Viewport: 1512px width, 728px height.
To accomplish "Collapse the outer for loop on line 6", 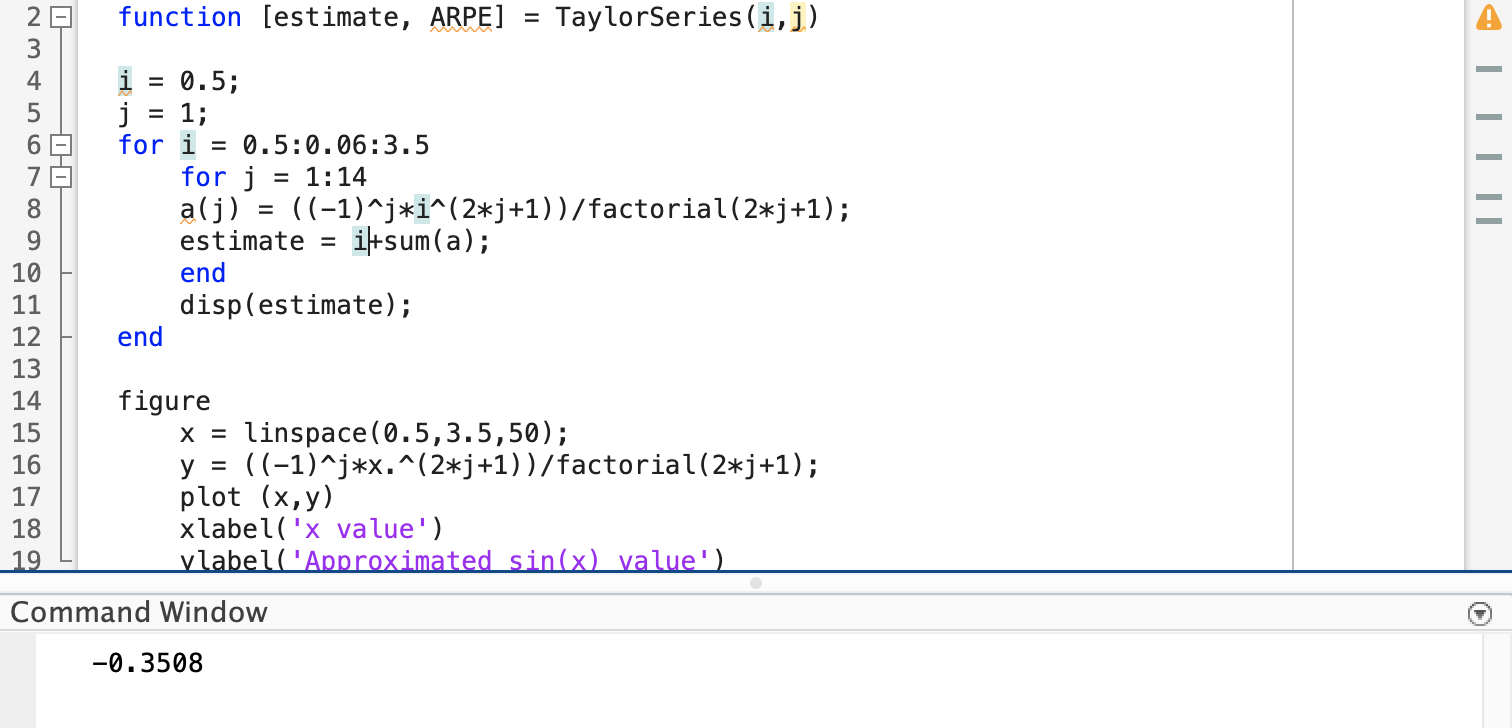I will pos(60,145).
